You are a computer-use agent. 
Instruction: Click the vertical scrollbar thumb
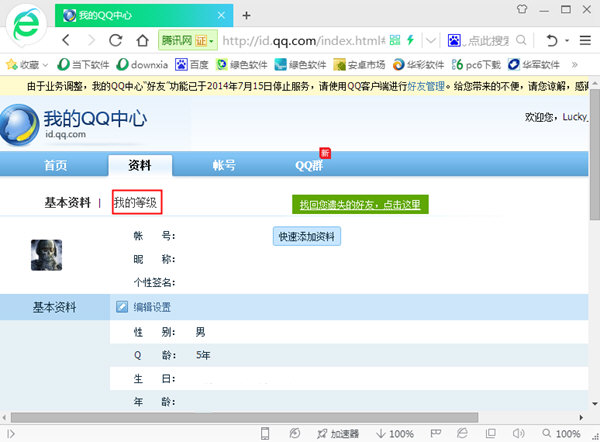click(x=594, y=154)
